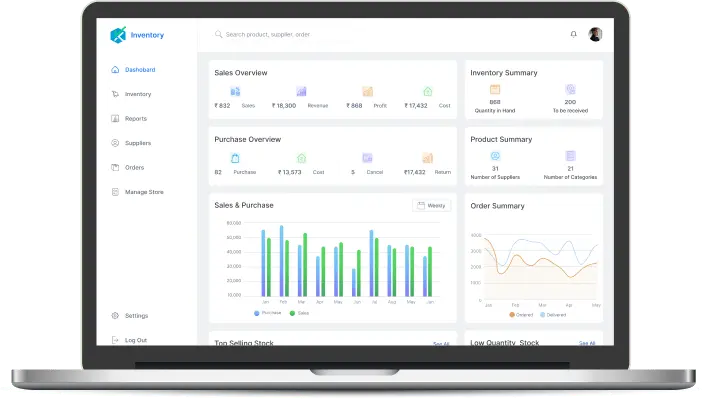The image size is (702, 399).
Task: Click the Purchase Overview heading
Action: coord(248,139)
